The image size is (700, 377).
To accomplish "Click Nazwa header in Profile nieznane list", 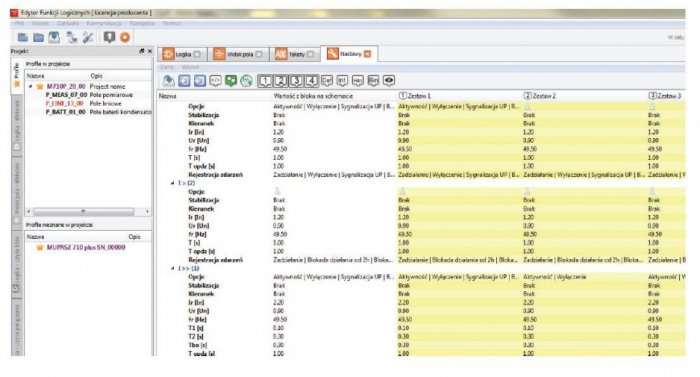I will pyautogui.click(x=35, y=237).
